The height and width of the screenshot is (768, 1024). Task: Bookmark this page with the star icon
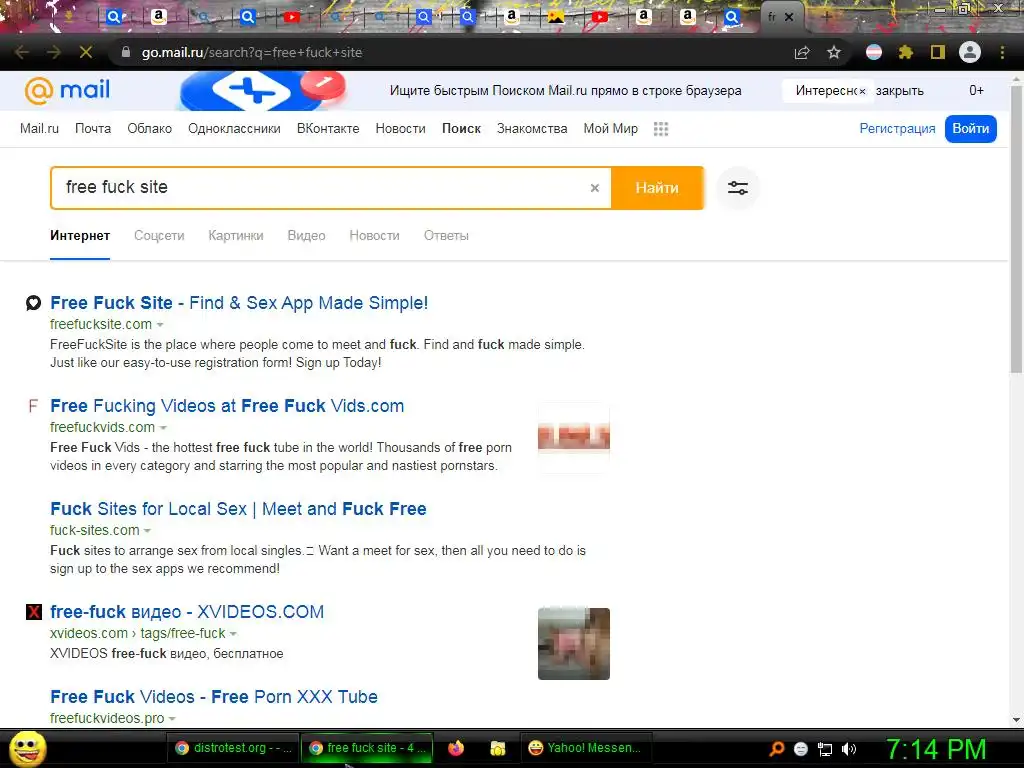834,52
